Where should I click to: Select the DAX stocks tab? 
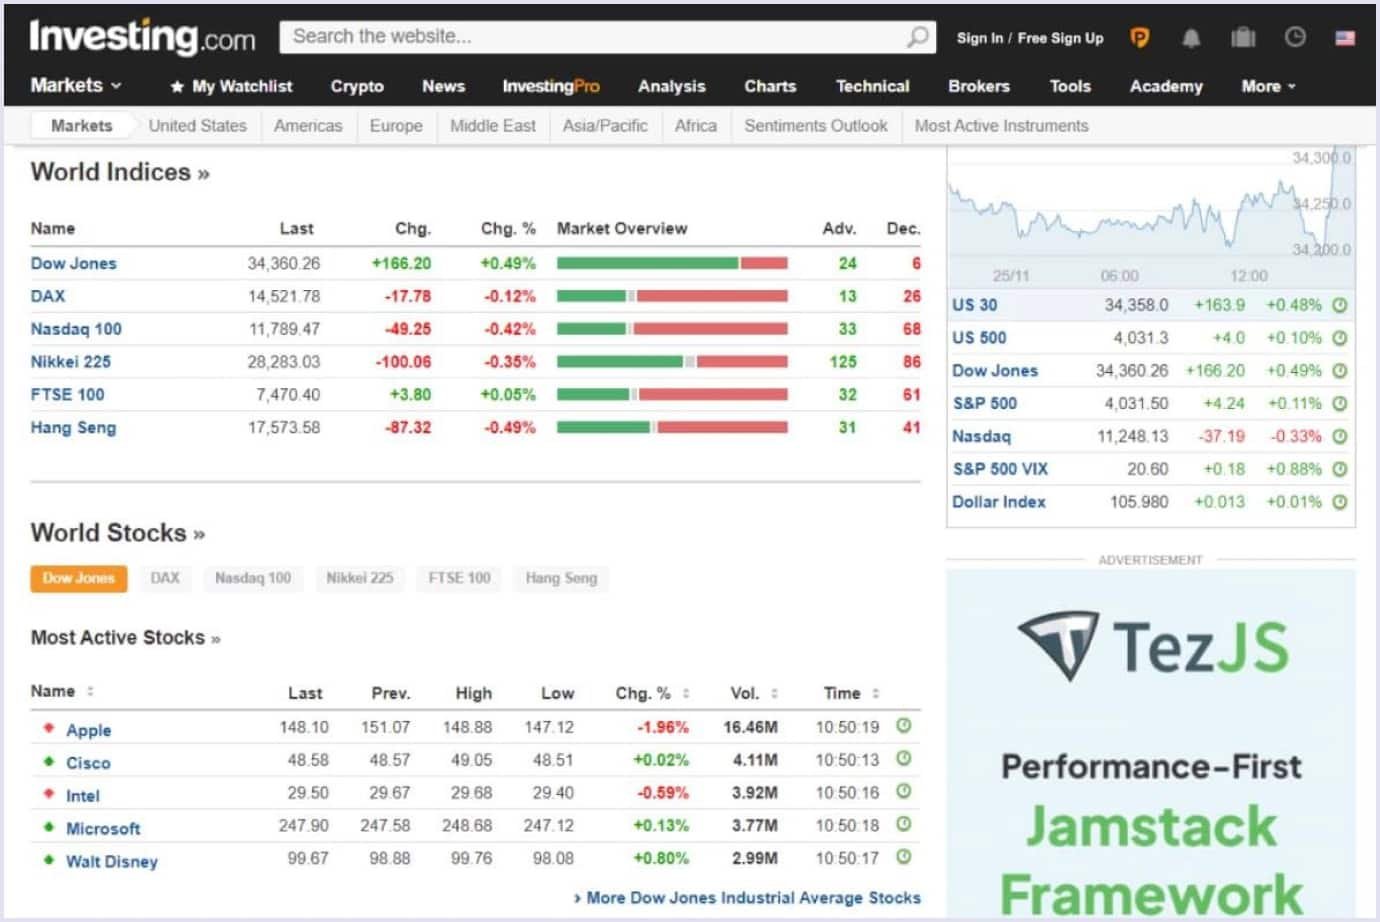point(165,578)
